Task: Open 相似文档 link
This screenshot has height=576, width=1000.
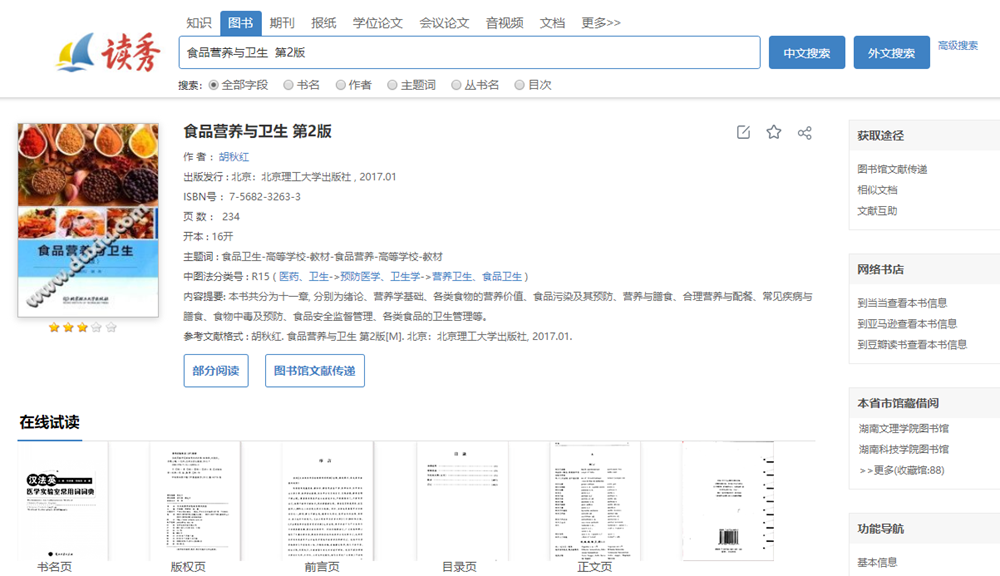Action: click(x=877, y=190)
